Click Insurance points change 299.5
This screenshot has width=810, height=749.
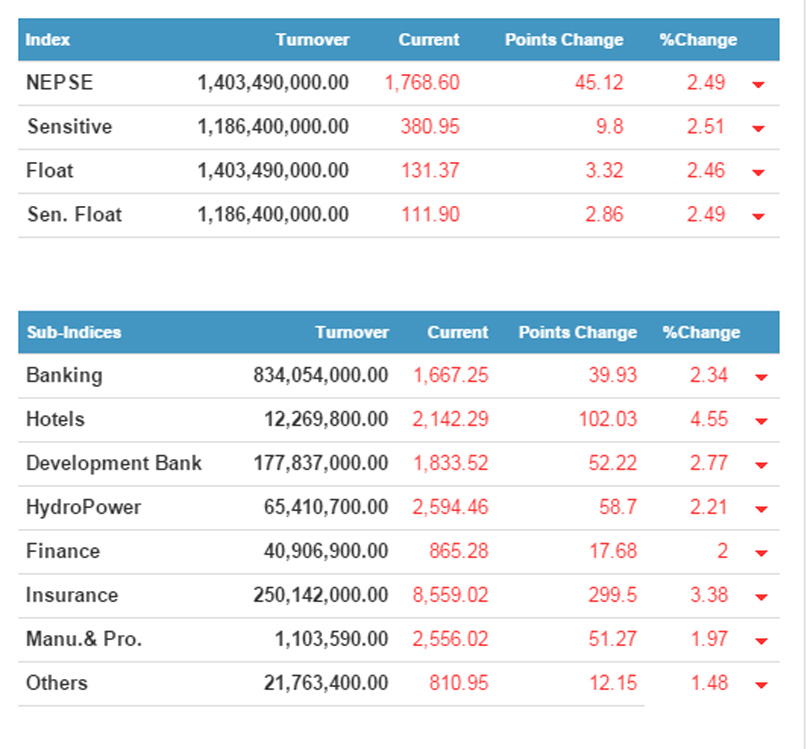tap(613, 595)
